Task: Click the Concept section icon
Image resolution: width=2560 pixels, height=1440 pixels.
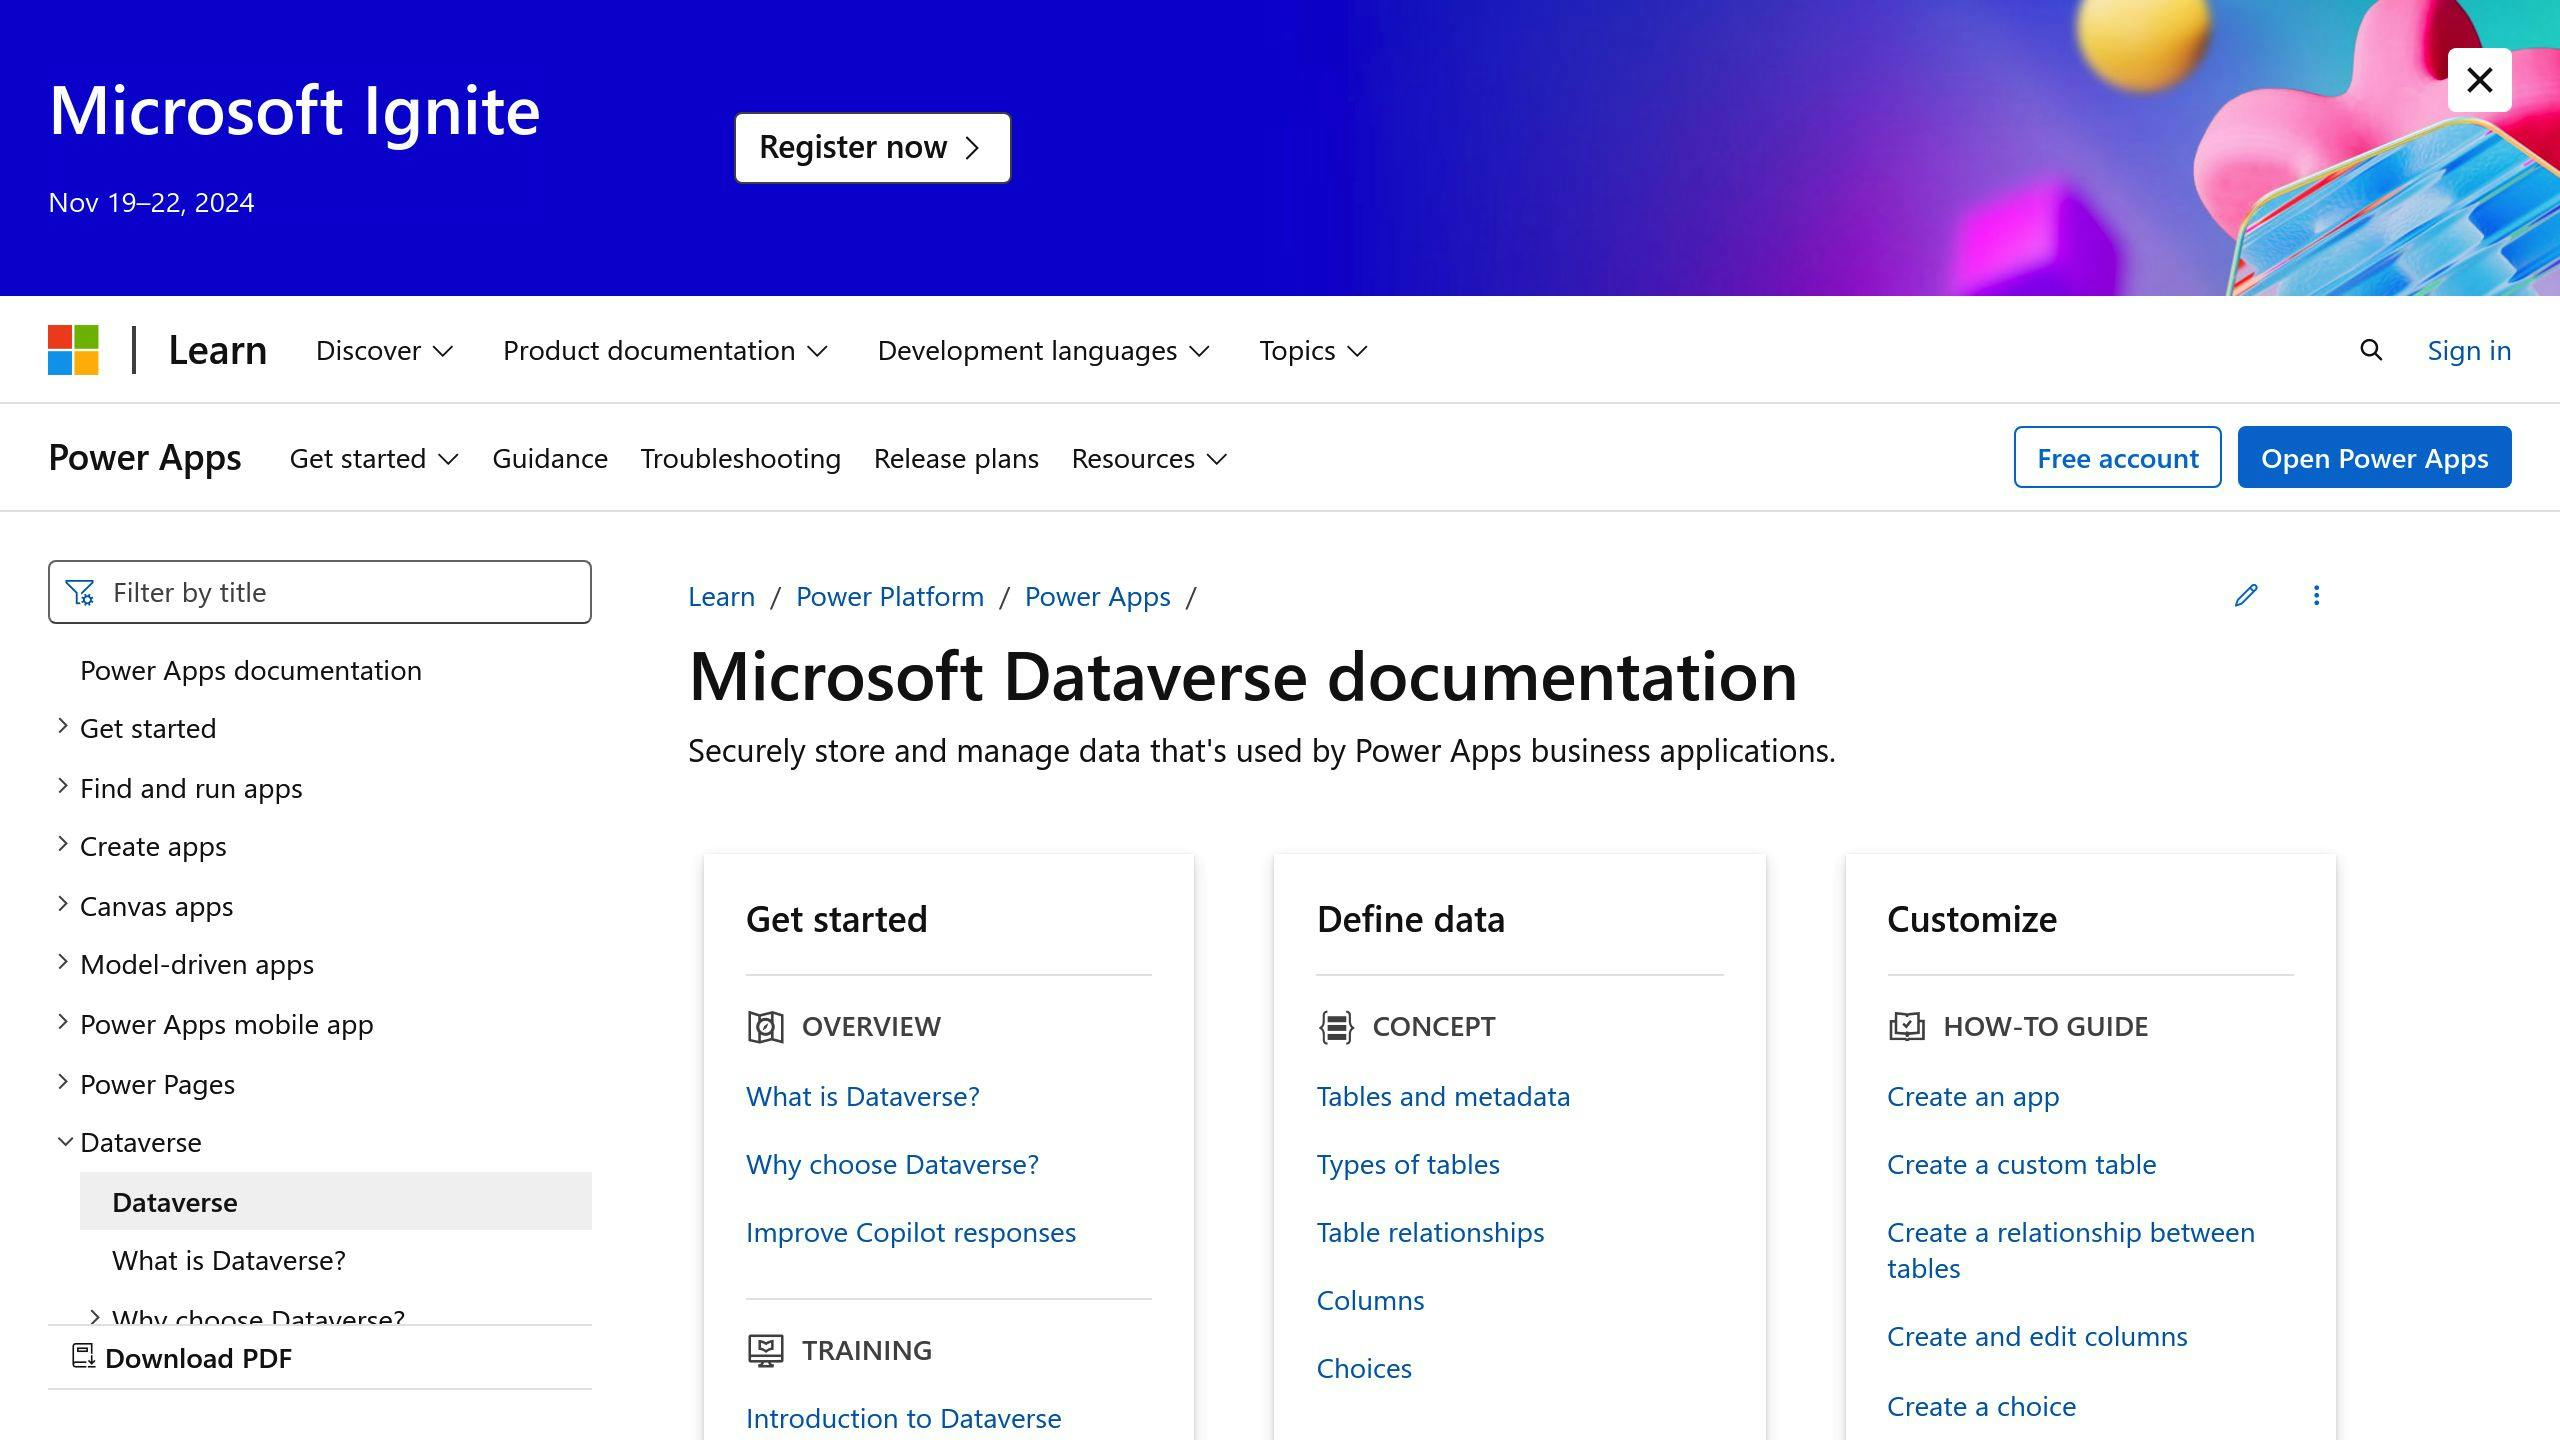Action: pos(1336,1027)
